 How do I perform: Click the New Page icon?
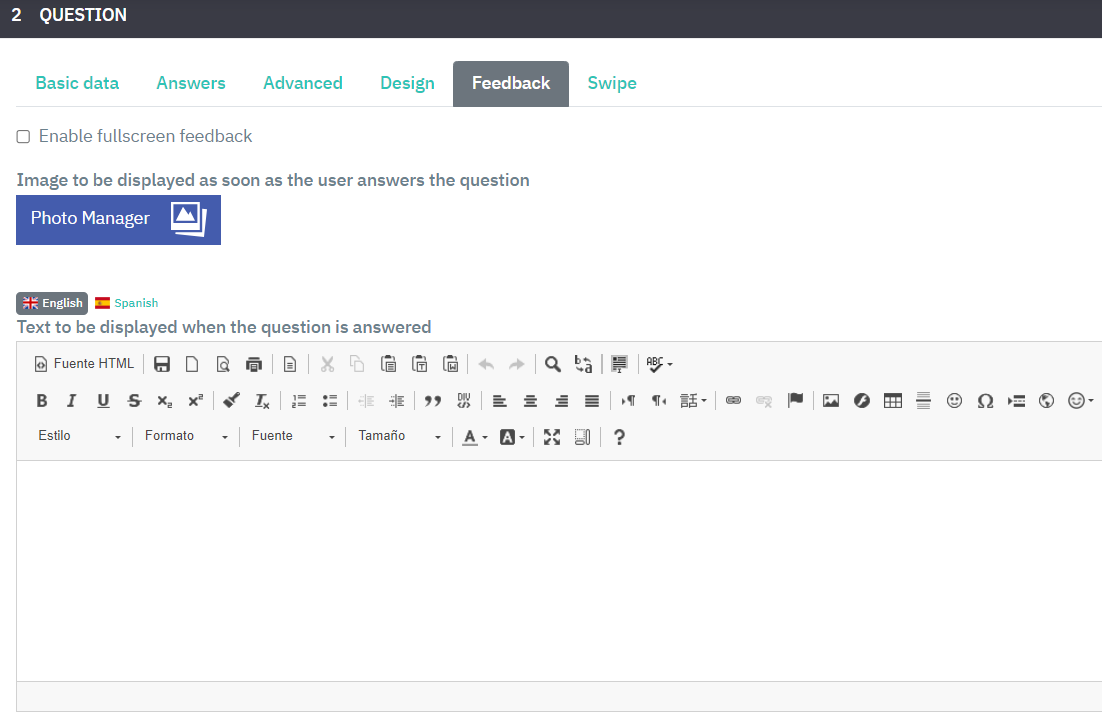pos(192,363)
